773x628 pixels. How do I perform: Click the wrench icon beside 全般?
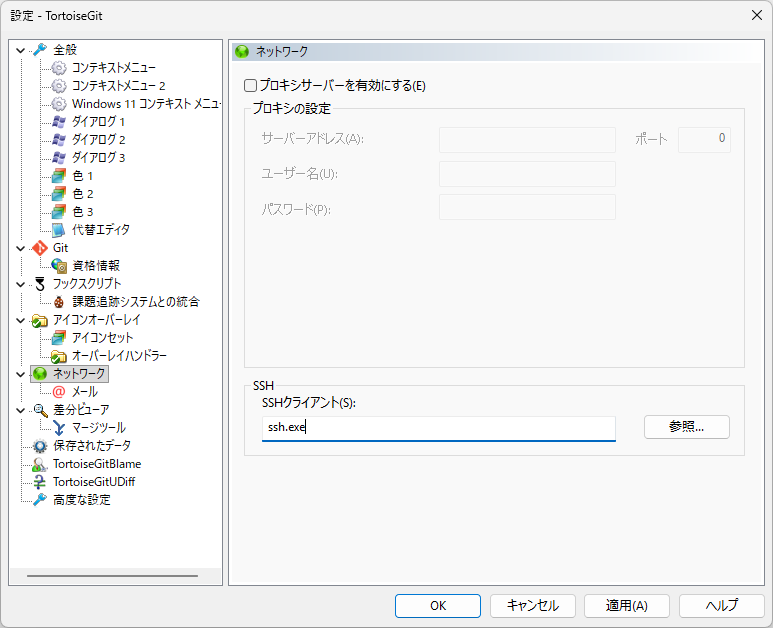(x=40, y=50)
